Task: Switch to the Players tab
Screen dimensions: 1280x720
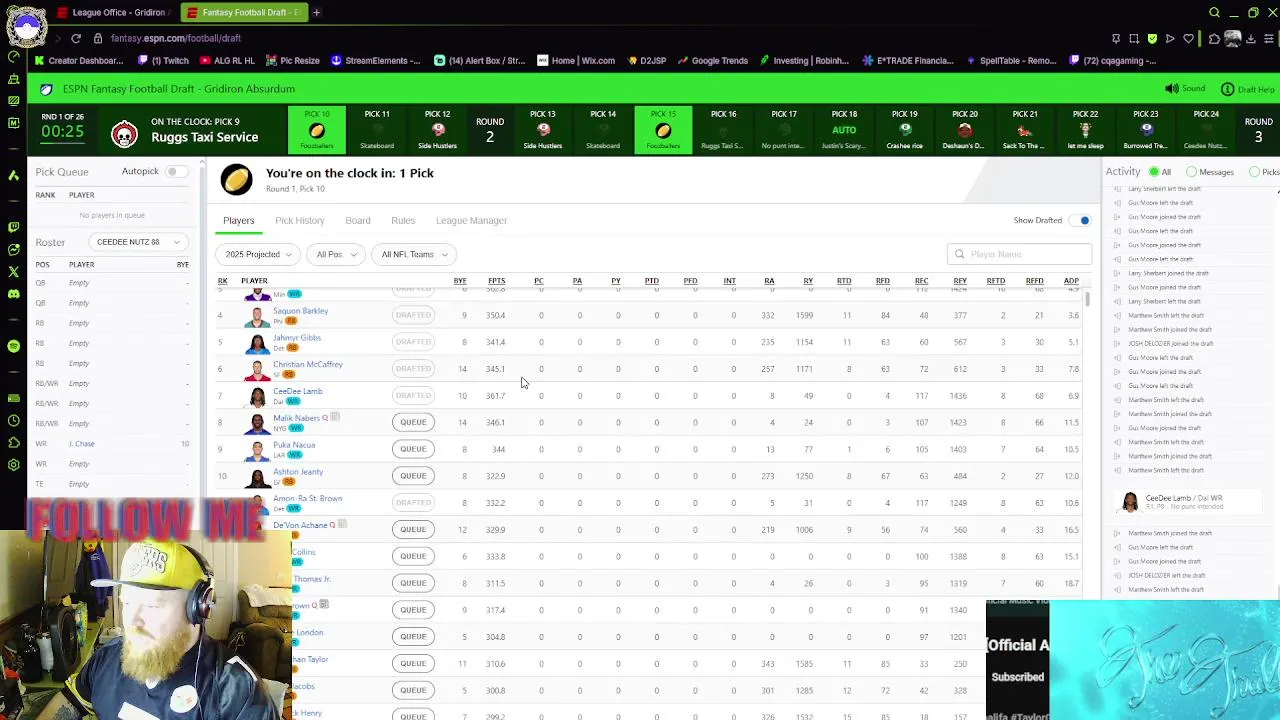Action: pyautogui.click(x=238, y=220)
